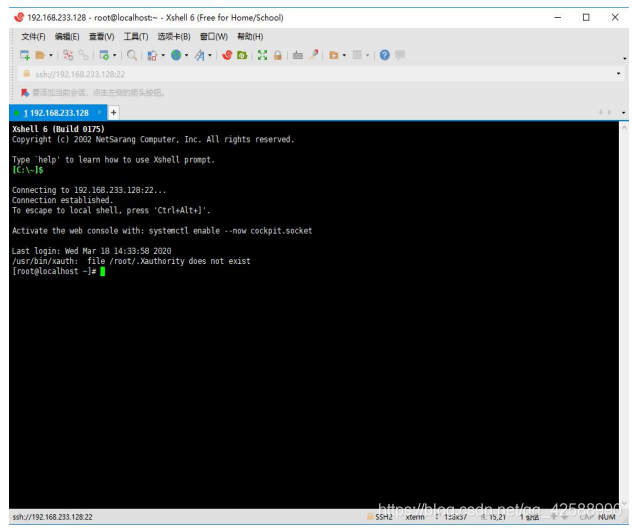Expand the Open Session folder dropdown arrow
Screen dimensions: 632x529
[51, 55]
